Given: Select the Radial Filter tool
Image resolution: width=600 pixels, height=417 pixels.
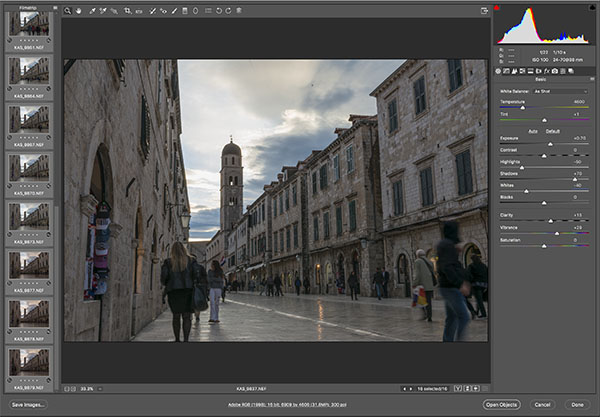Looking at the screenshot, I should click(196, 11).
